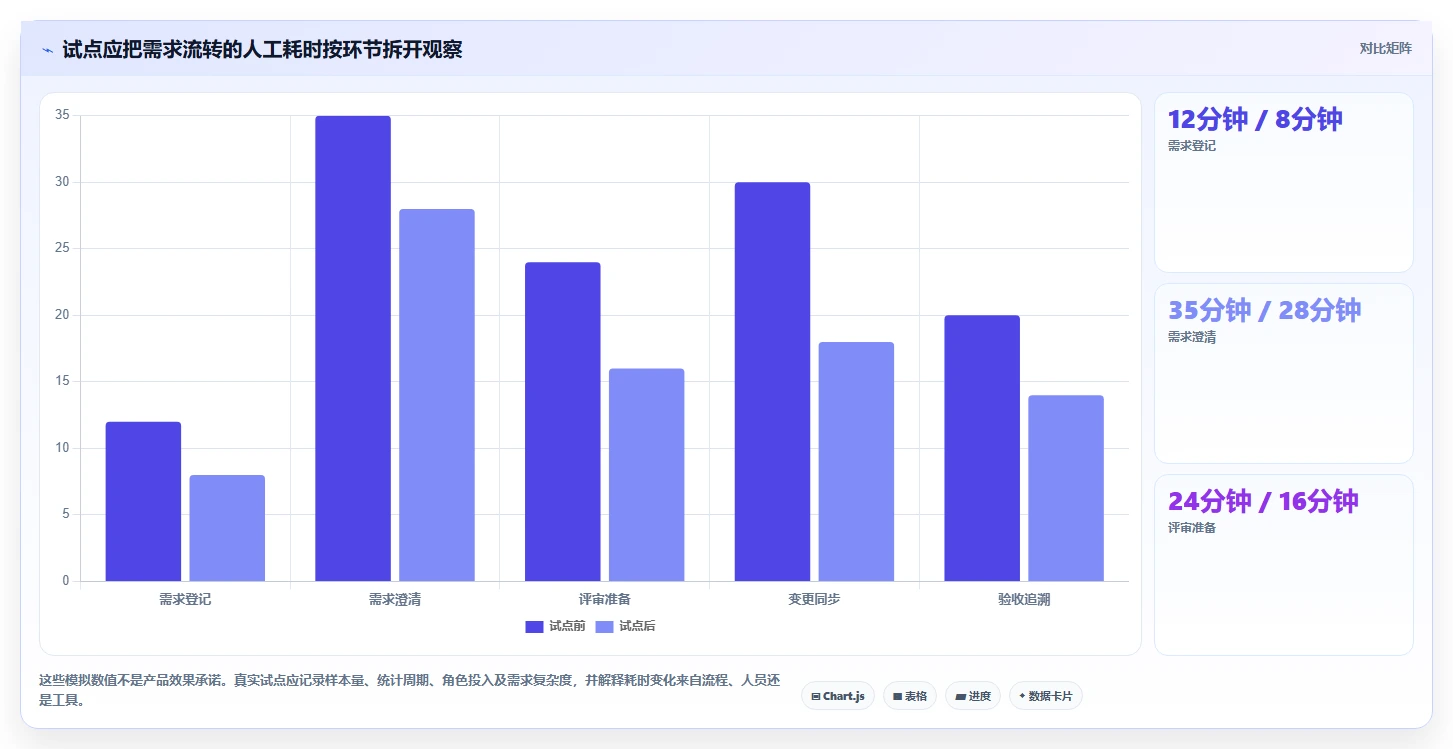Click the 评审准备 x-axis label
Screen dimensions: 1453x749
(605, 600)
